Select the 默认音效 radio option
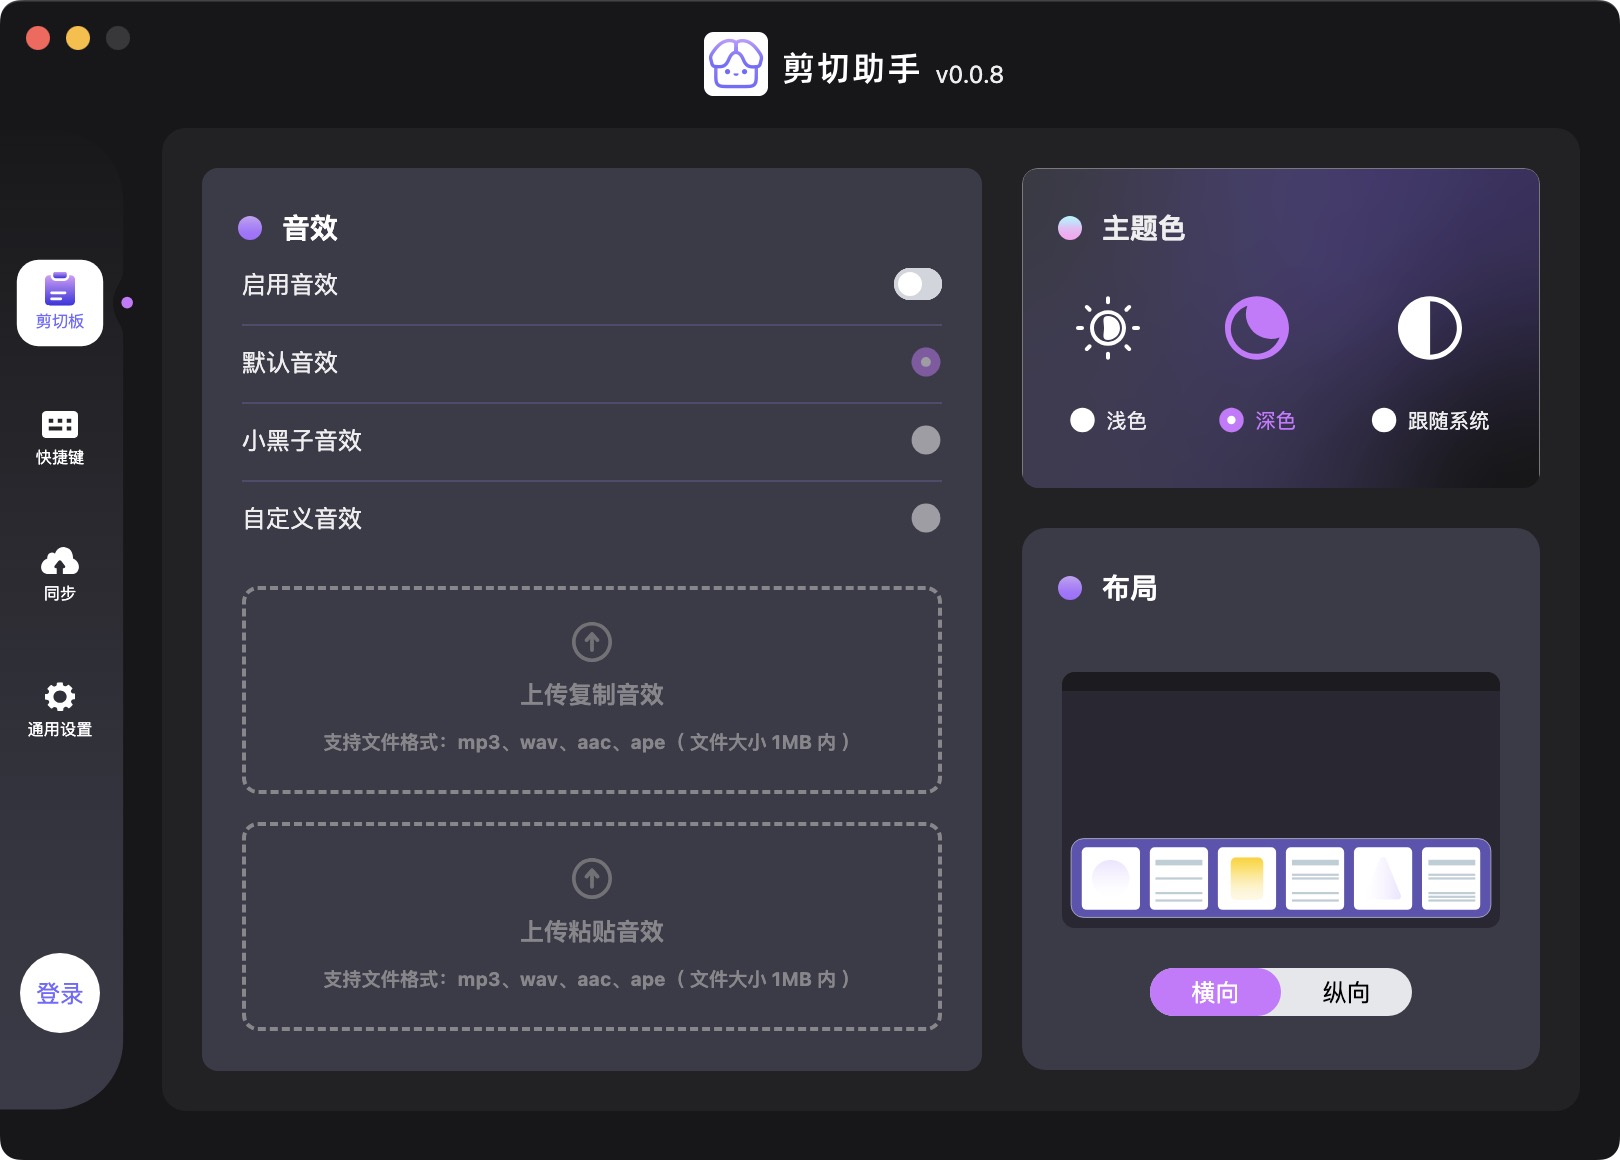 926,362
